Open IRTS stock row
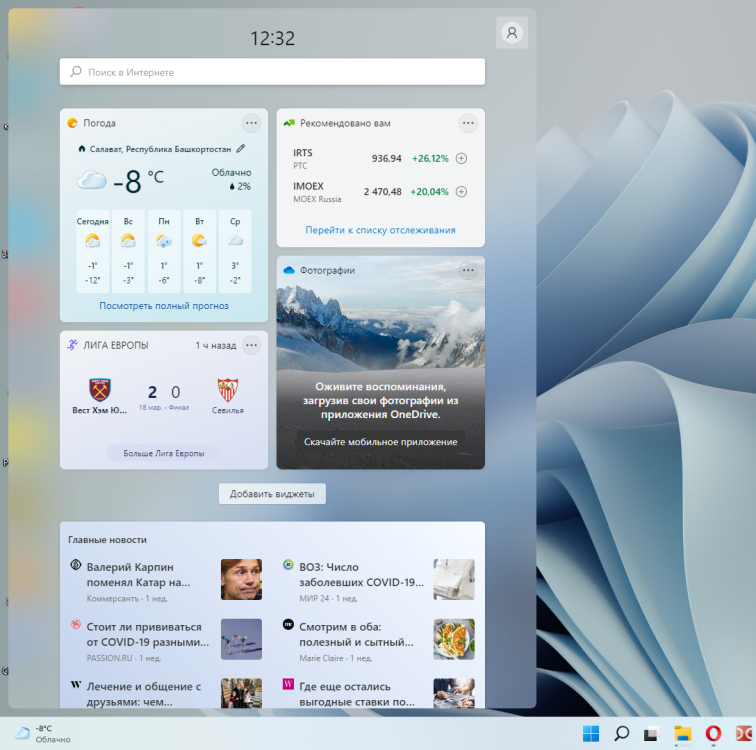Image resolution: width=756 pixels, height=750 pixels. pyautogui.click(x=380, y=159)
